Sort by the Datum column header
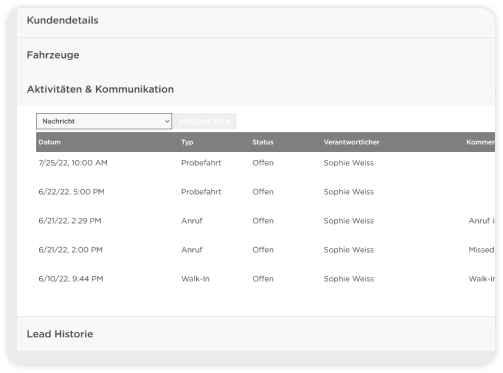This screenshot has height=373, width=503. [50, 142]
